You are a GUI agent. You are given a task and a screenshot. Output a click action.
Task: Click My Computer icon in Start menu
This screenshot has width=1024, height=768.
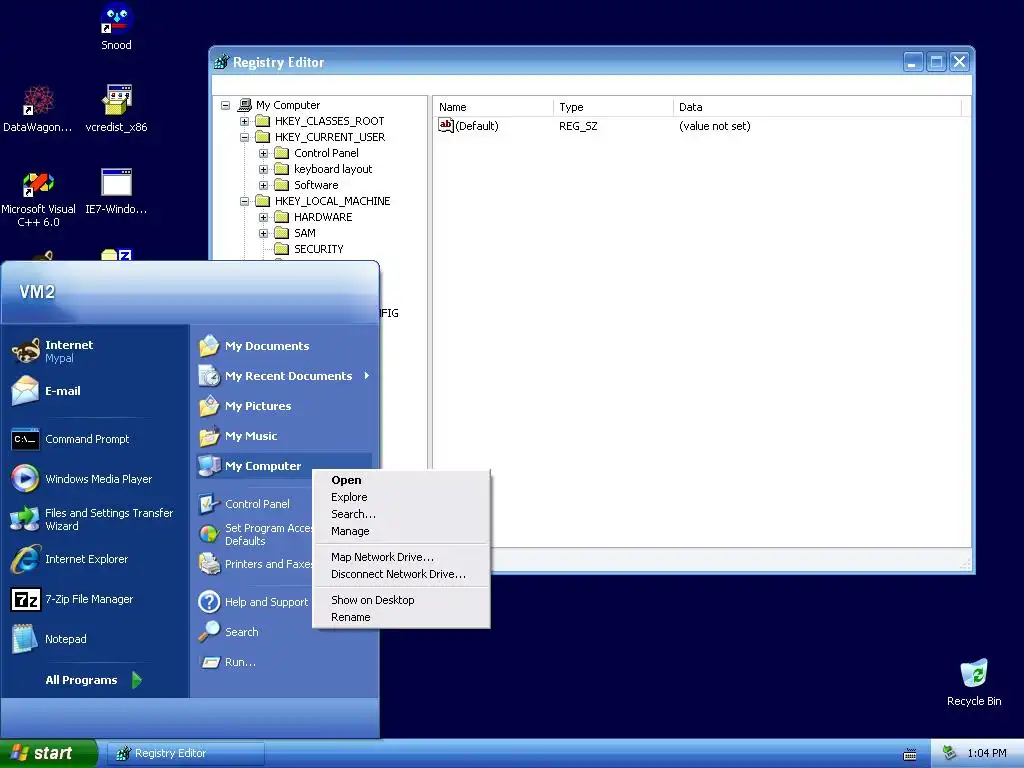pyautogui.click(x=209, y=466)
